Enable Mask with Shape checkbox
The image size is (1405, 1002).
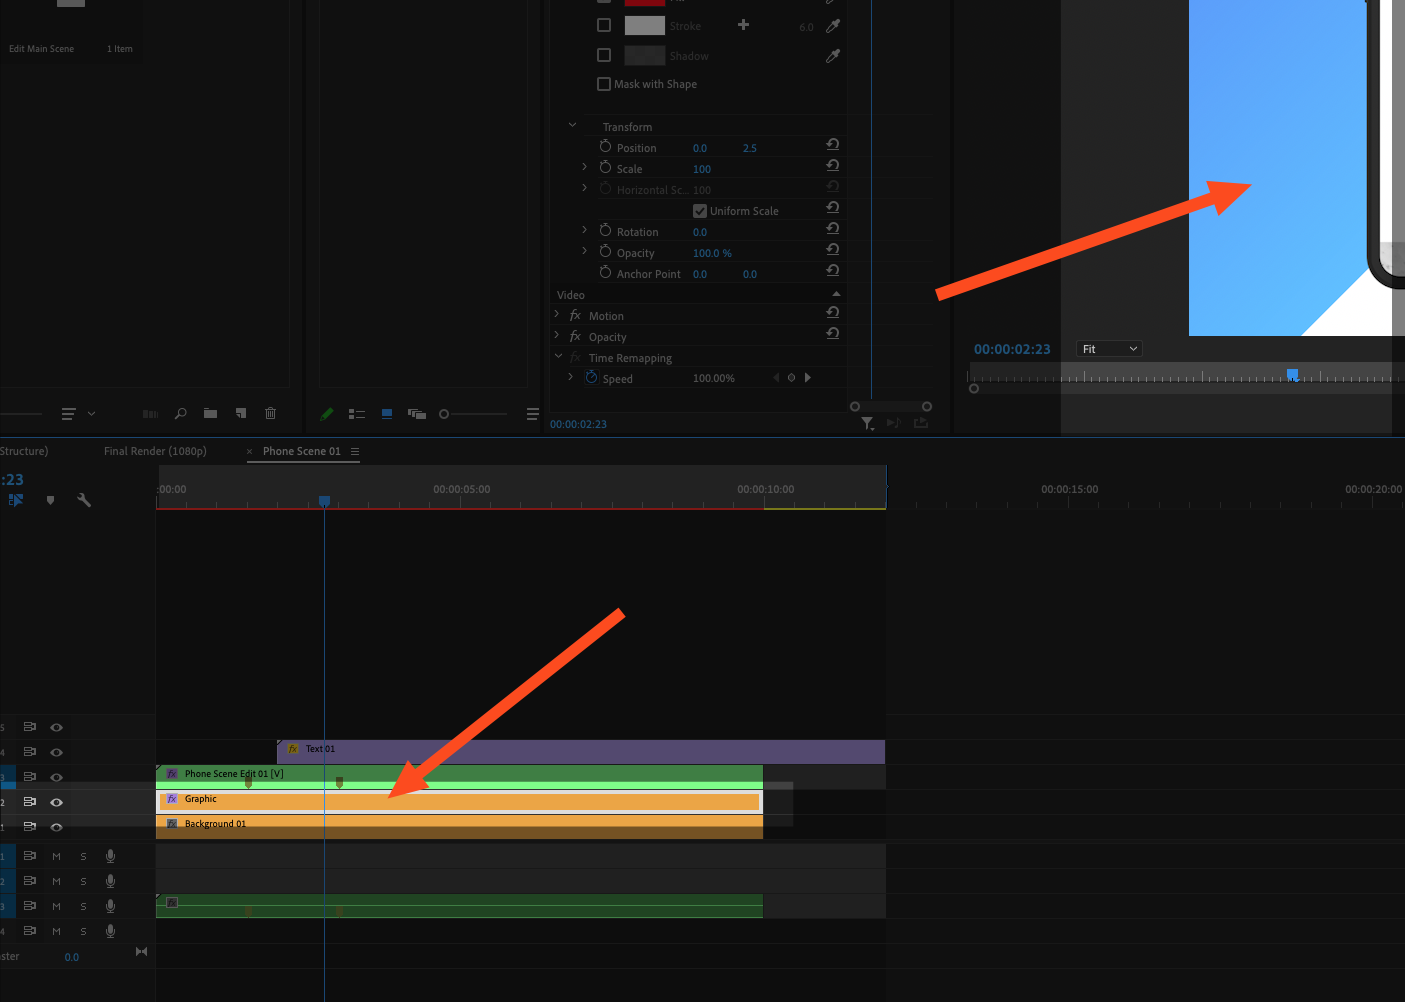pos(604,84)
